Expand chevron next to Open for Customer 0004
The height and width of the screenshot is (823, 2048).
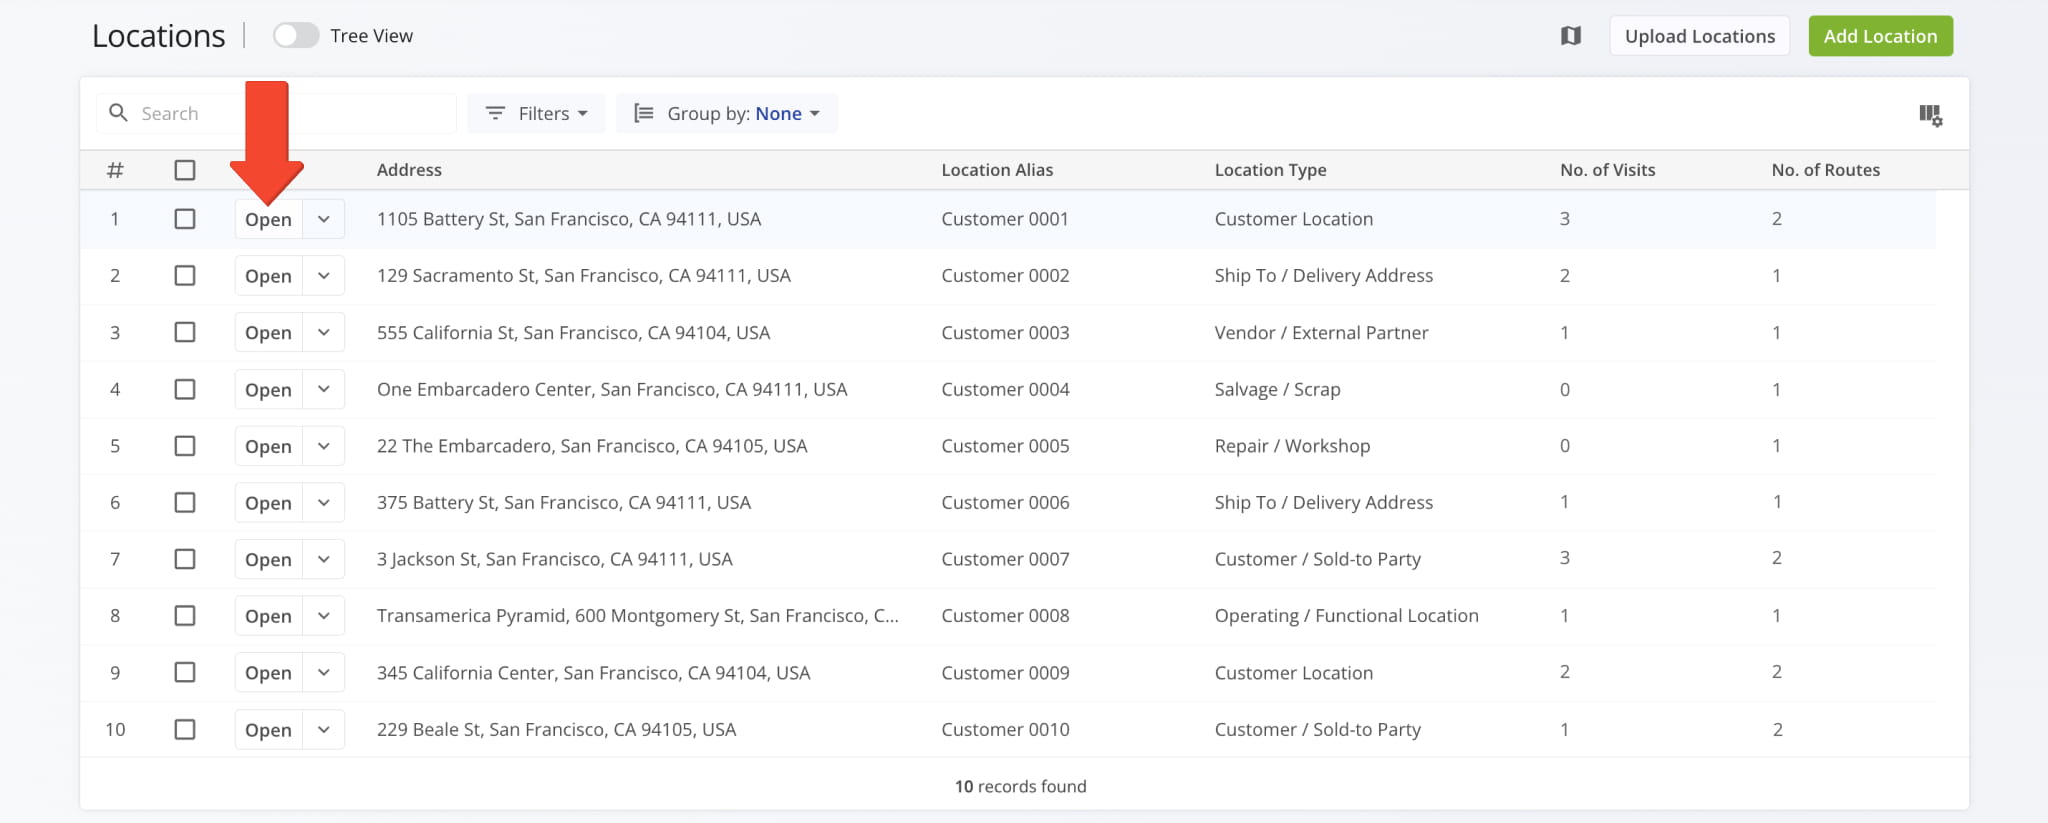[x=324, y=389]
